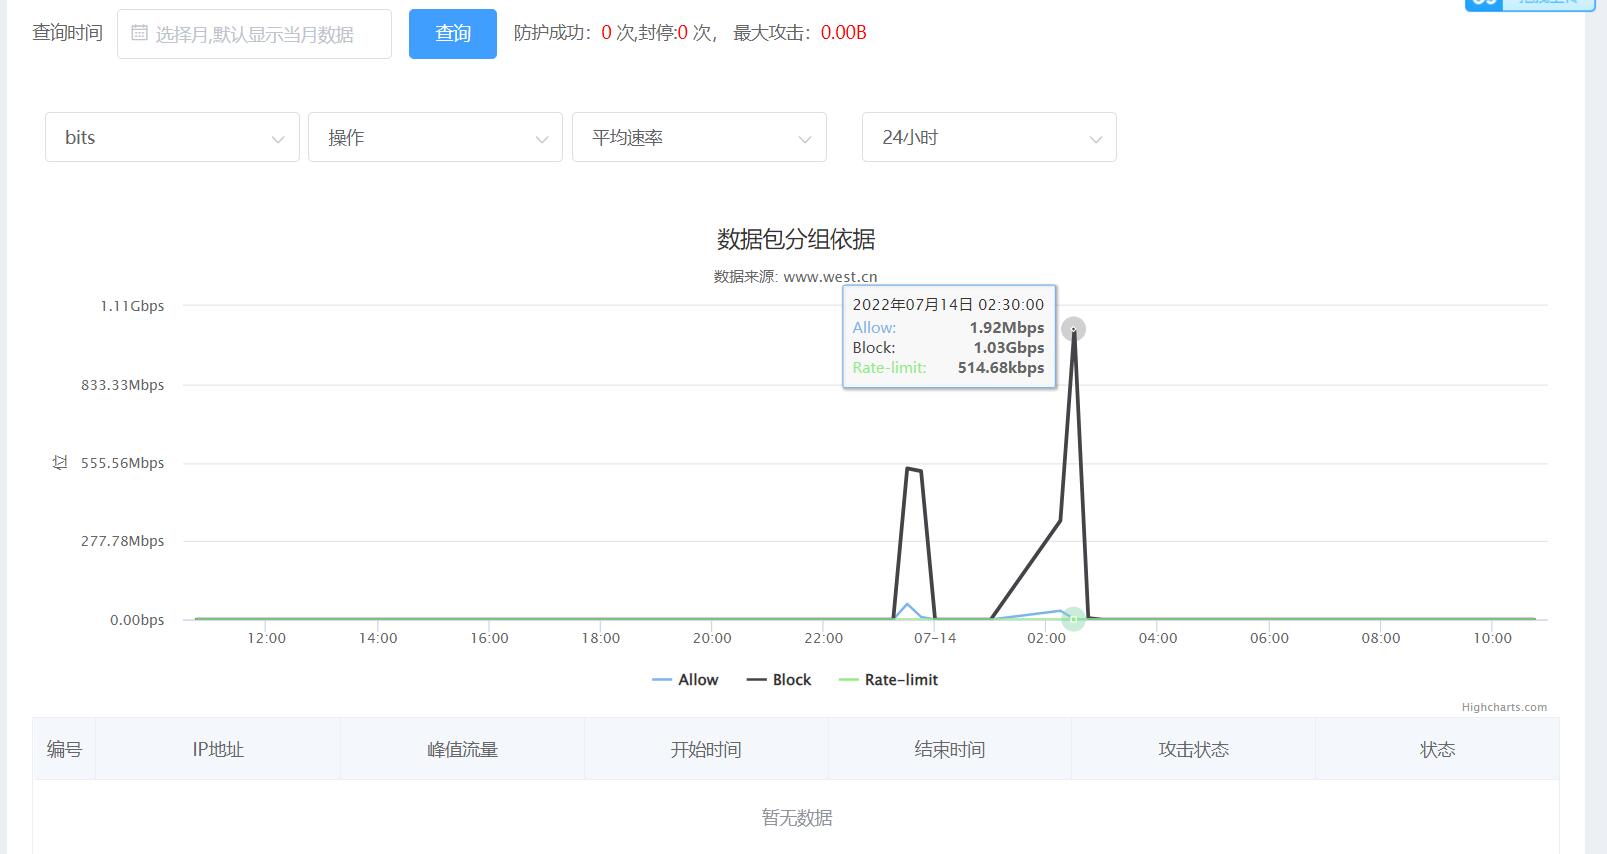Click the 攻击状态 column header

tap(1193, 749)
